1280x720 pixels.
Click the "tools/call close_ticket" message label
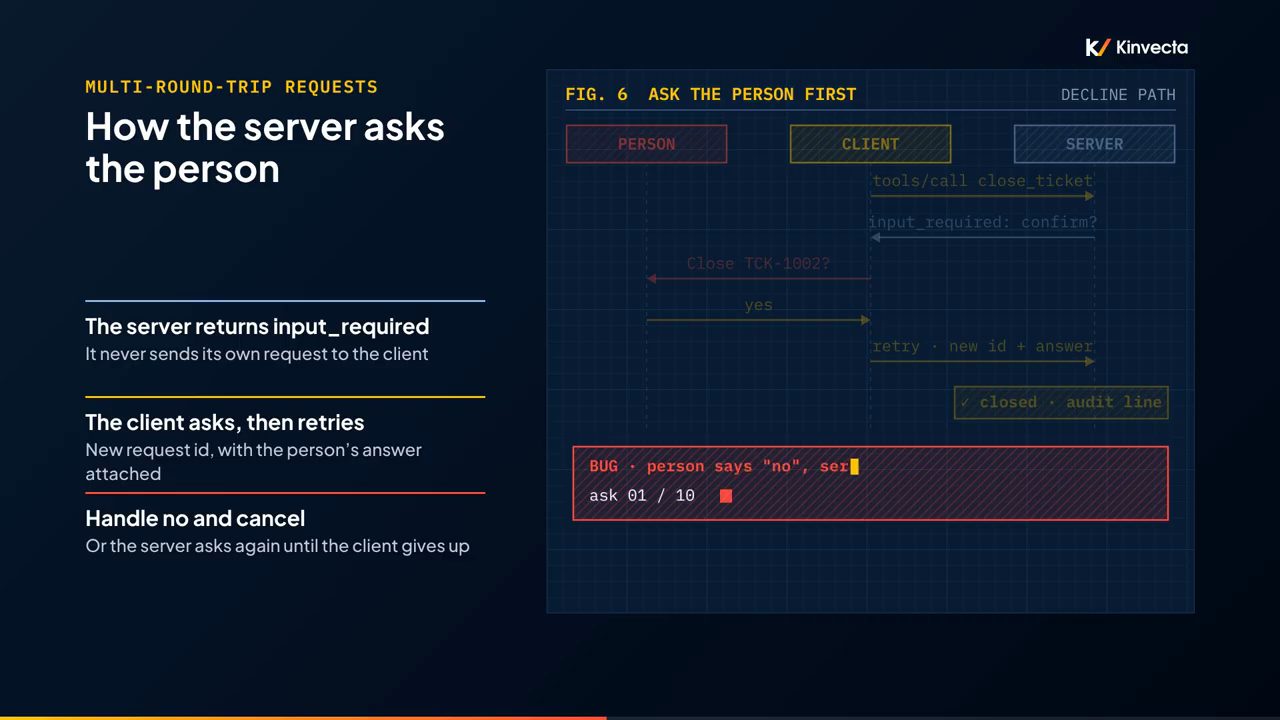click(x=982, y=181)
